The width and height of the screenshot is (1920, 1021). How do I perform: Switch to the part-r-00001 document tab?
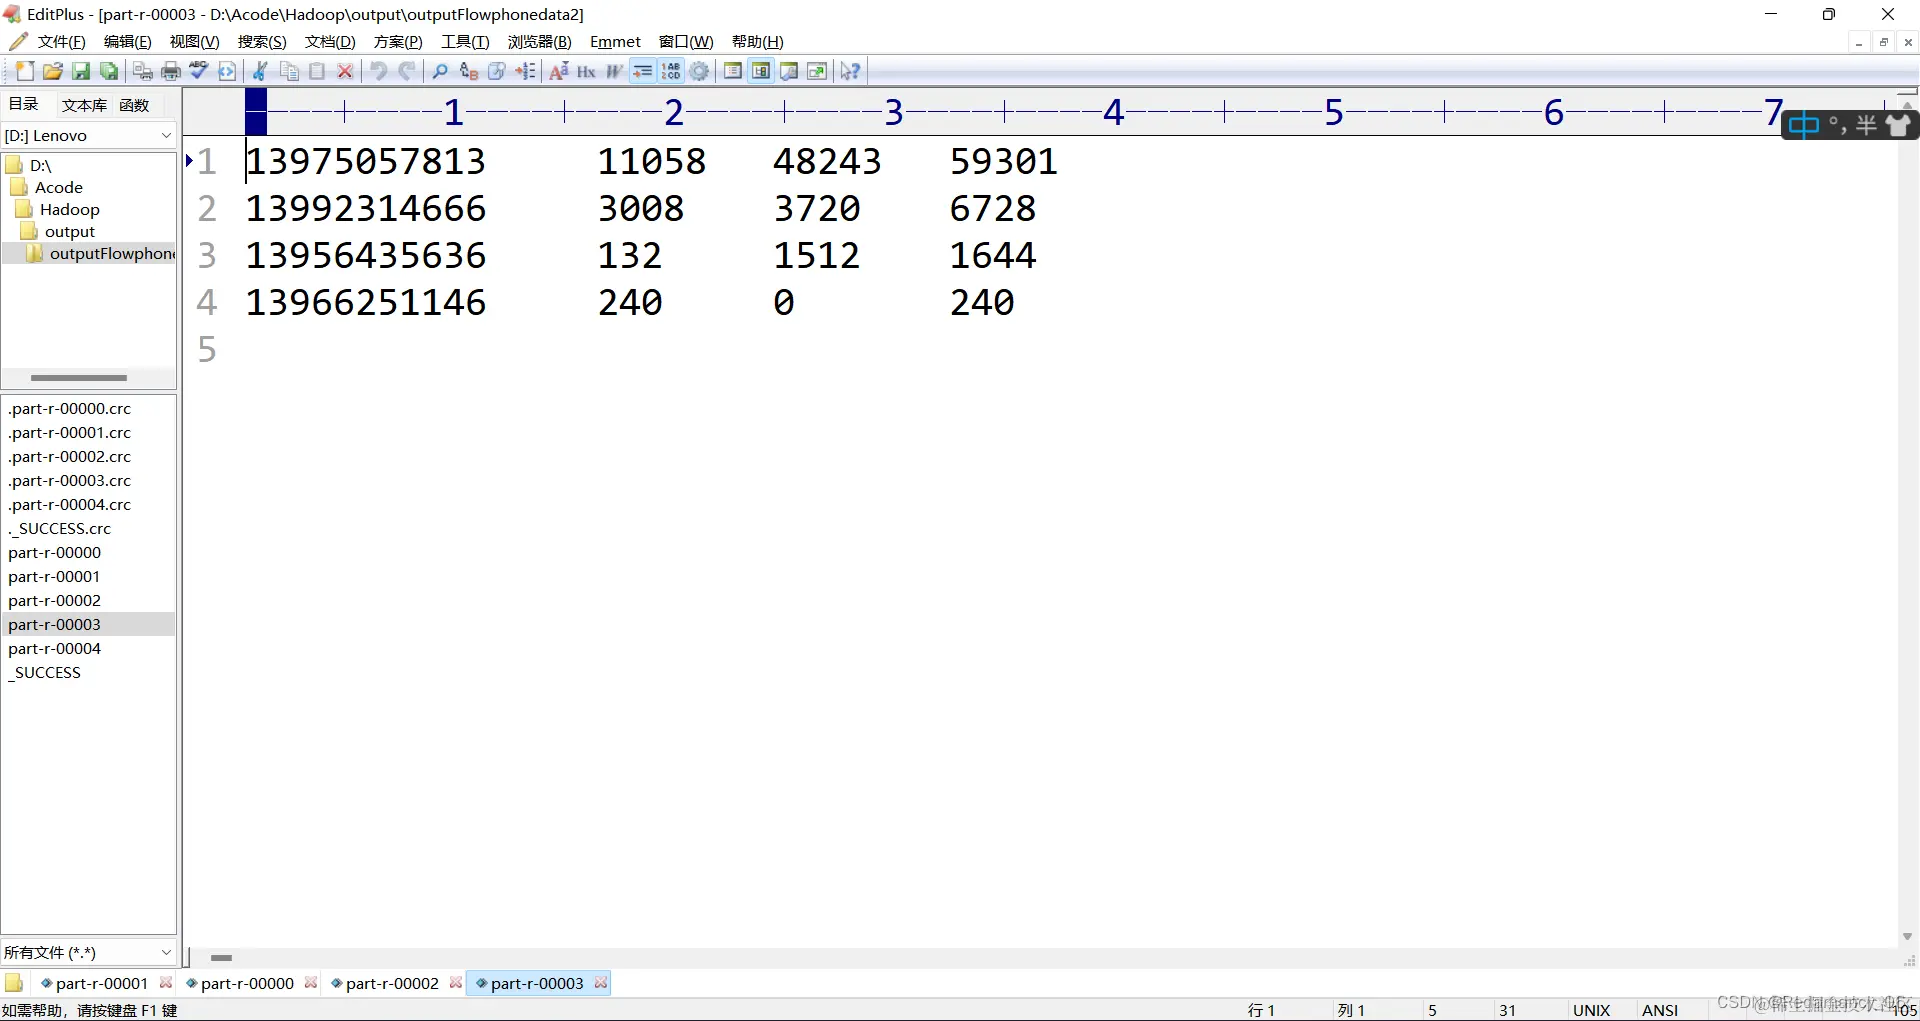pos(102,983)
